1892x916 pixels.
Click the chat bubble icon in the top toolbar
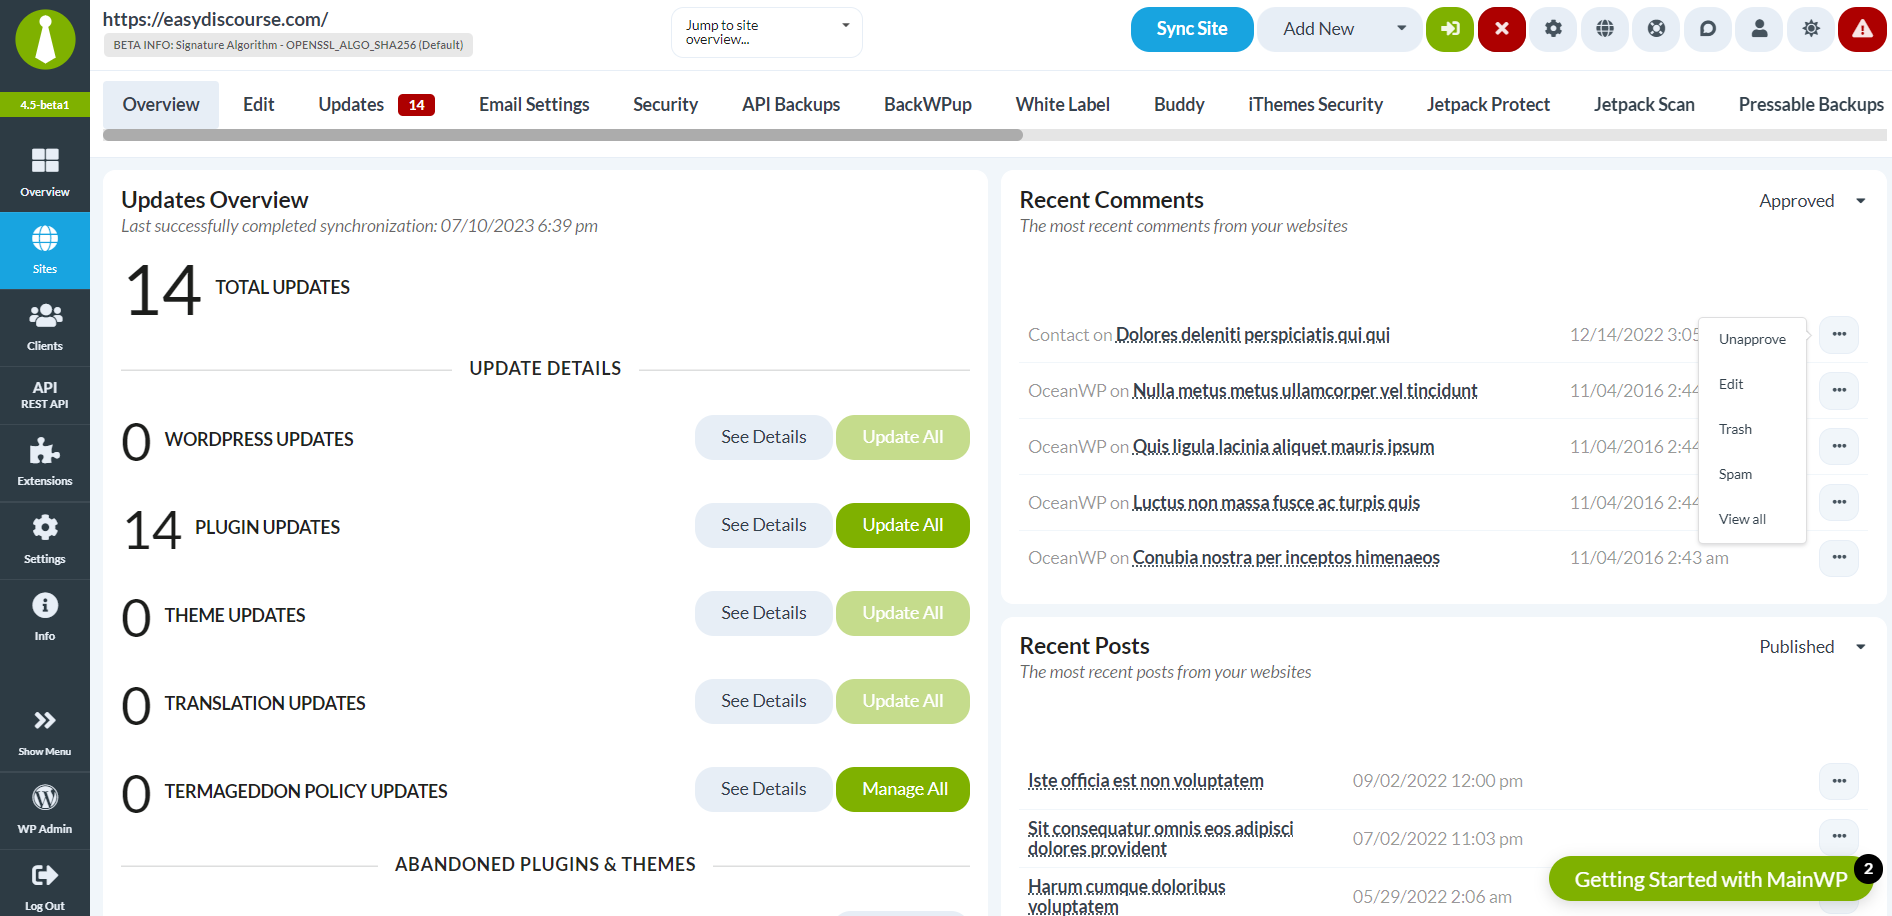1708,29
